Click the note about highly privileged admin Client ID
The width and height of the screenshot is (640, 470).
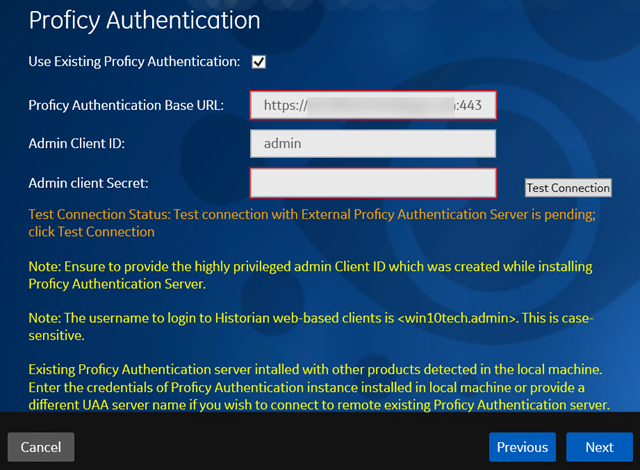tap(310, 275)
